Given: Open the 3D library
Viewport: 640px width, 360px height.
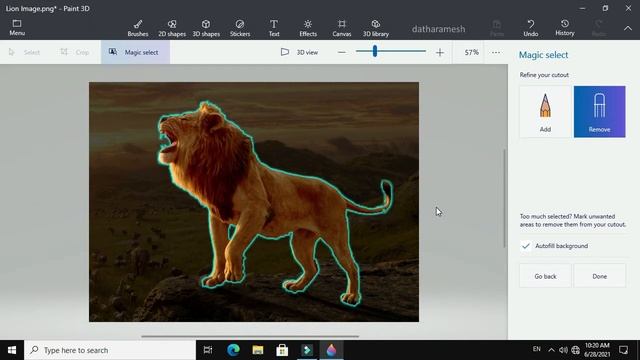Looking at the screenshot, I should click(x=376, y=28).
